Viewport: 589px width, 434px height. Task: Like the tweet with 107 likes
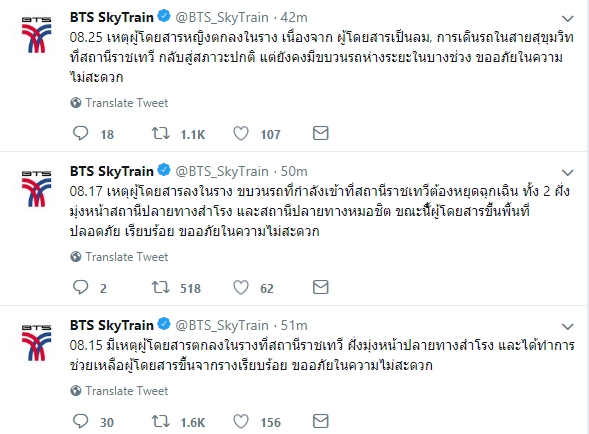click(x=241, y=133)
